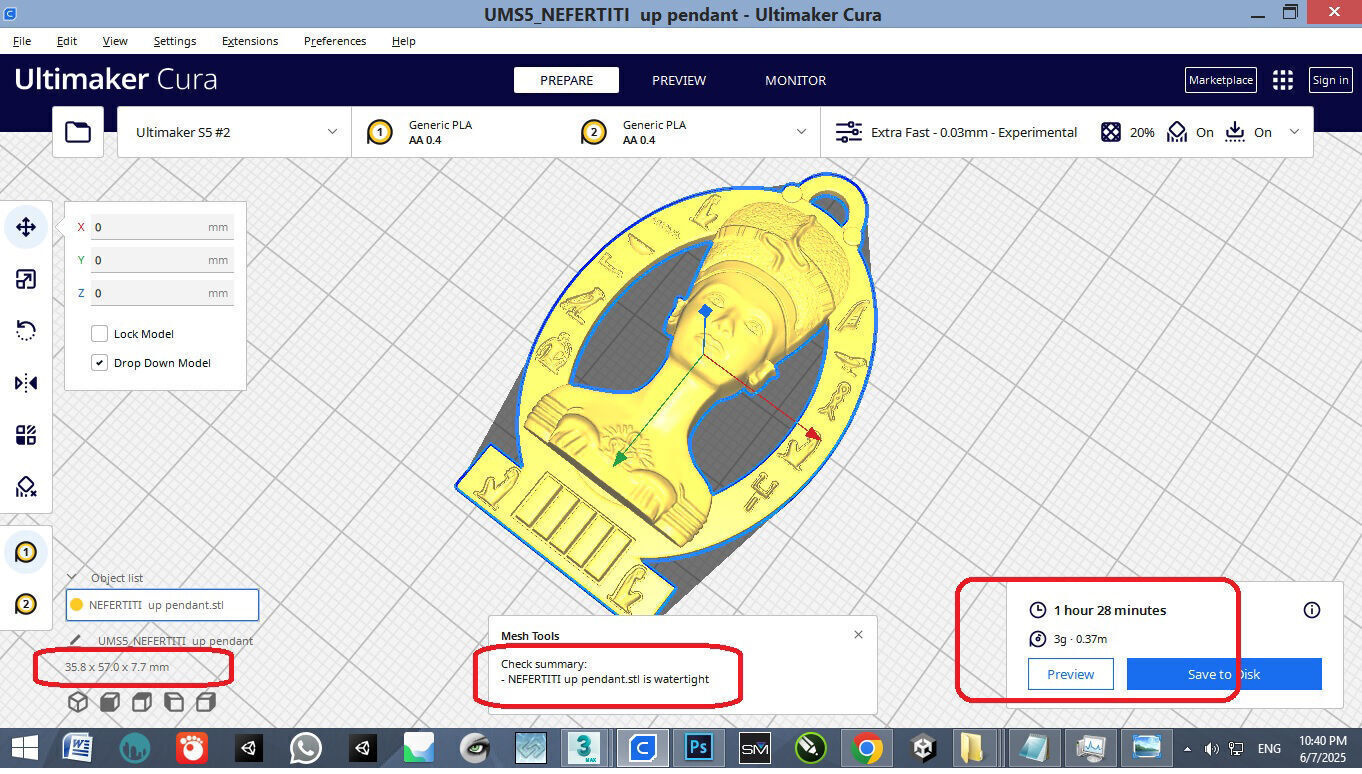Switch to the PREPARE stage tab

click(566, 80)
